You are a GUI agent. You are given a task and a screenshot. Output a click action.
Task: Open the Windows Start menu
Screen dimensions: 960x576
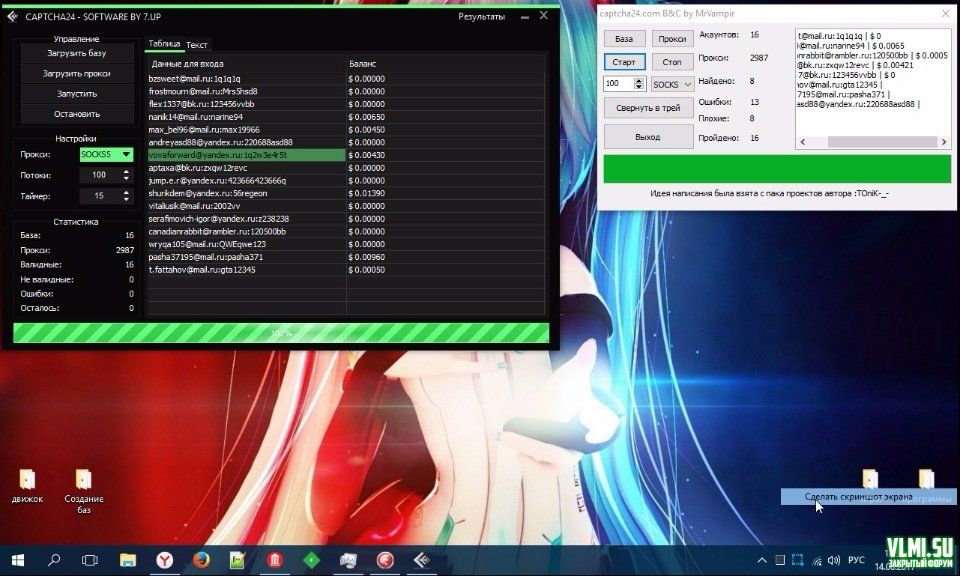pos(18,560)
